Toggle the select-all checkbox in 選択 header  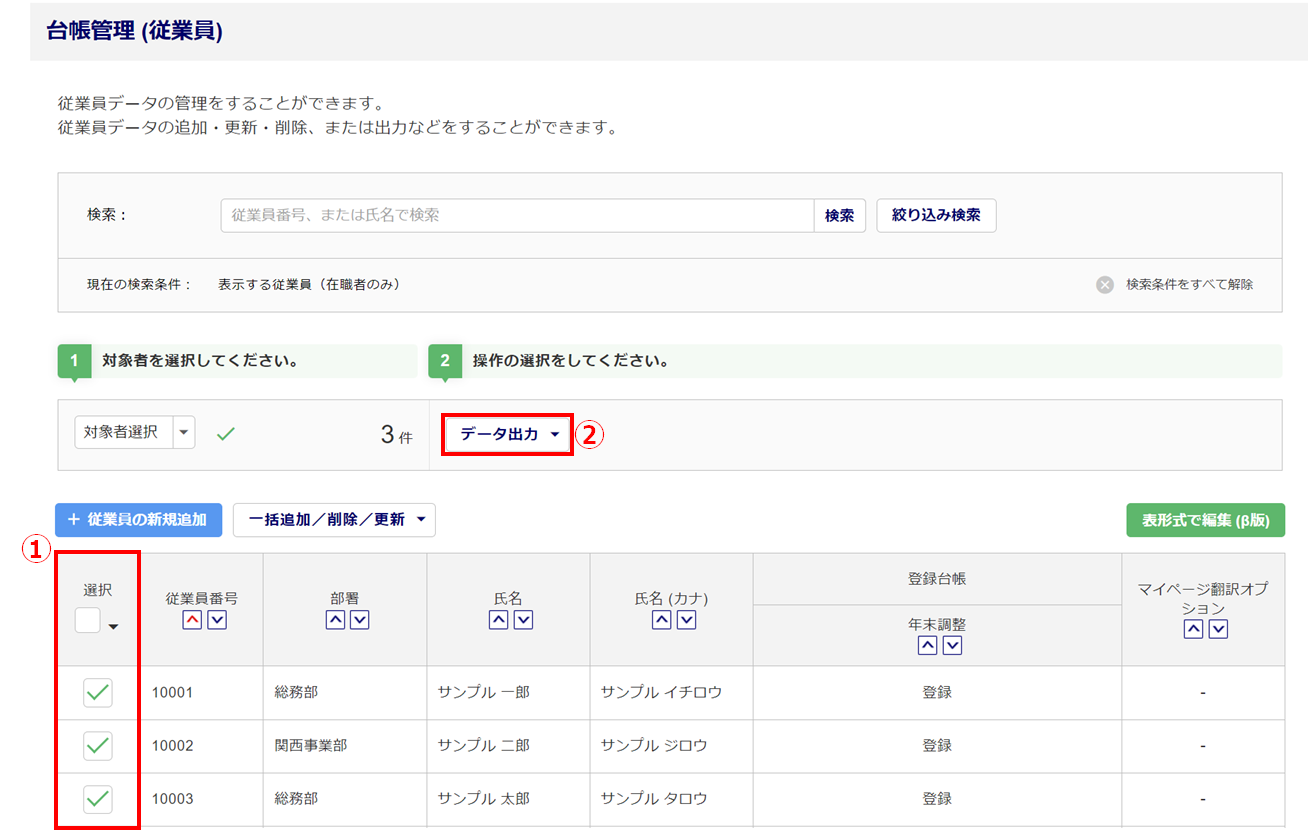pos(88,621)
